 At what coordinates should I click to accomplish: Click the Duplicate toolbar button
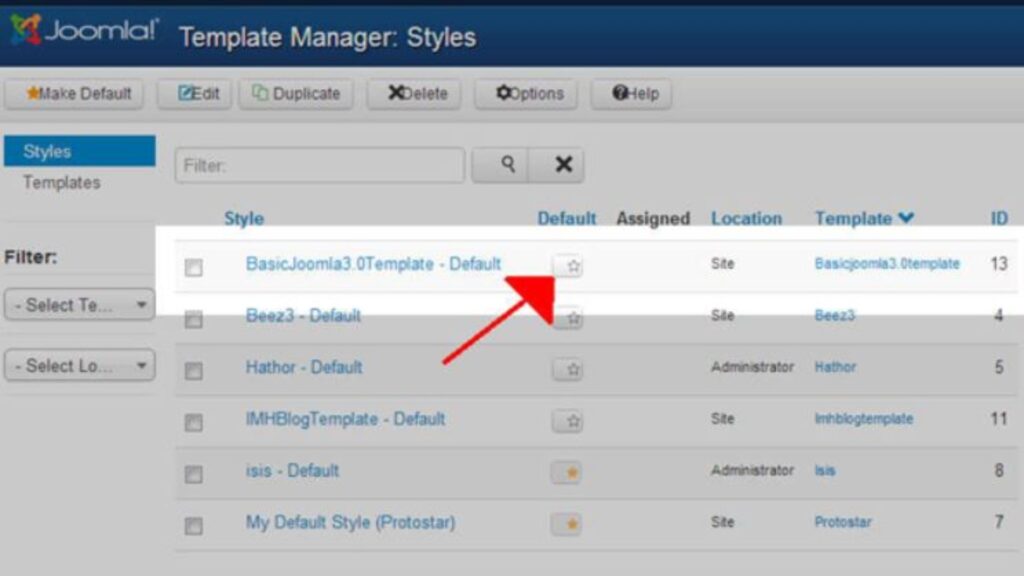[296, 93]
